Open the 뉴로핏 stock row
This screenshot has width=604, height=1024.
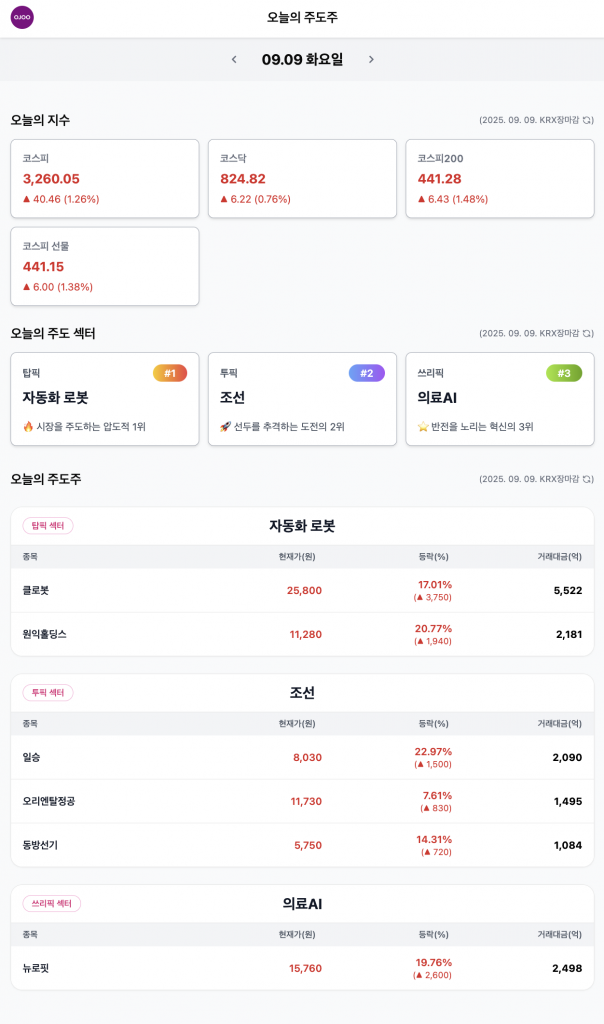click(302, 968)
